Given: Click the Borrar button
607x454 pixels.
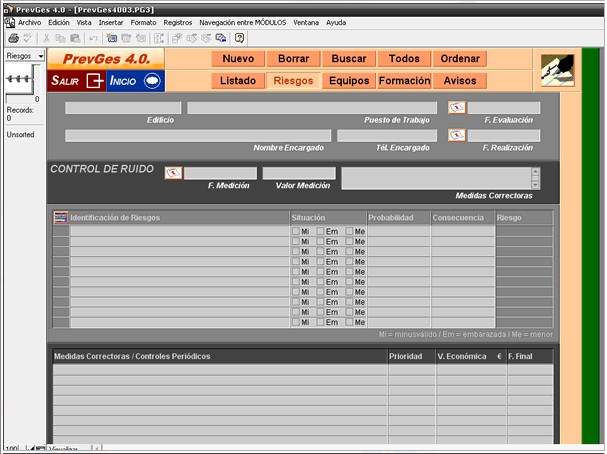Looking at the screenshot, I should pos(293,59).
